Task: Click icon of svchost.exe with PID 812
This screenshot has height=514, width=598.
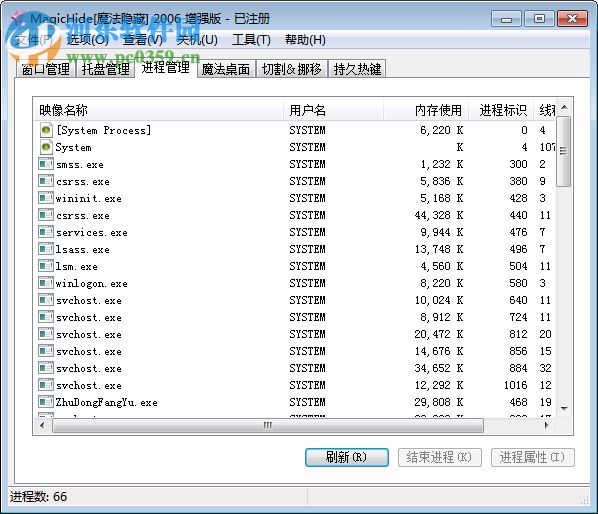Action: coord(46,334)
